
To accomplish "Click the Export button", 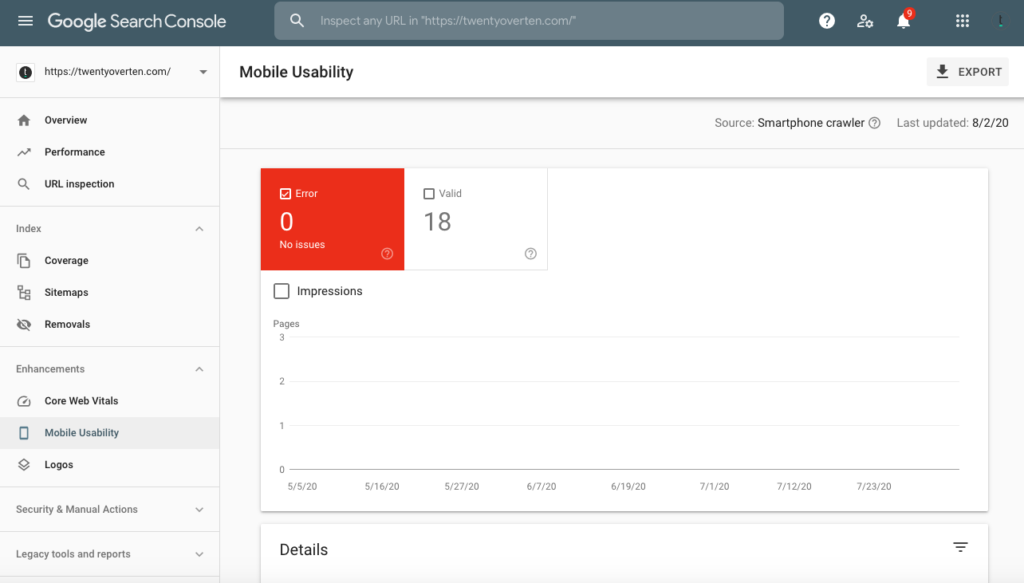I will point(967,72).
